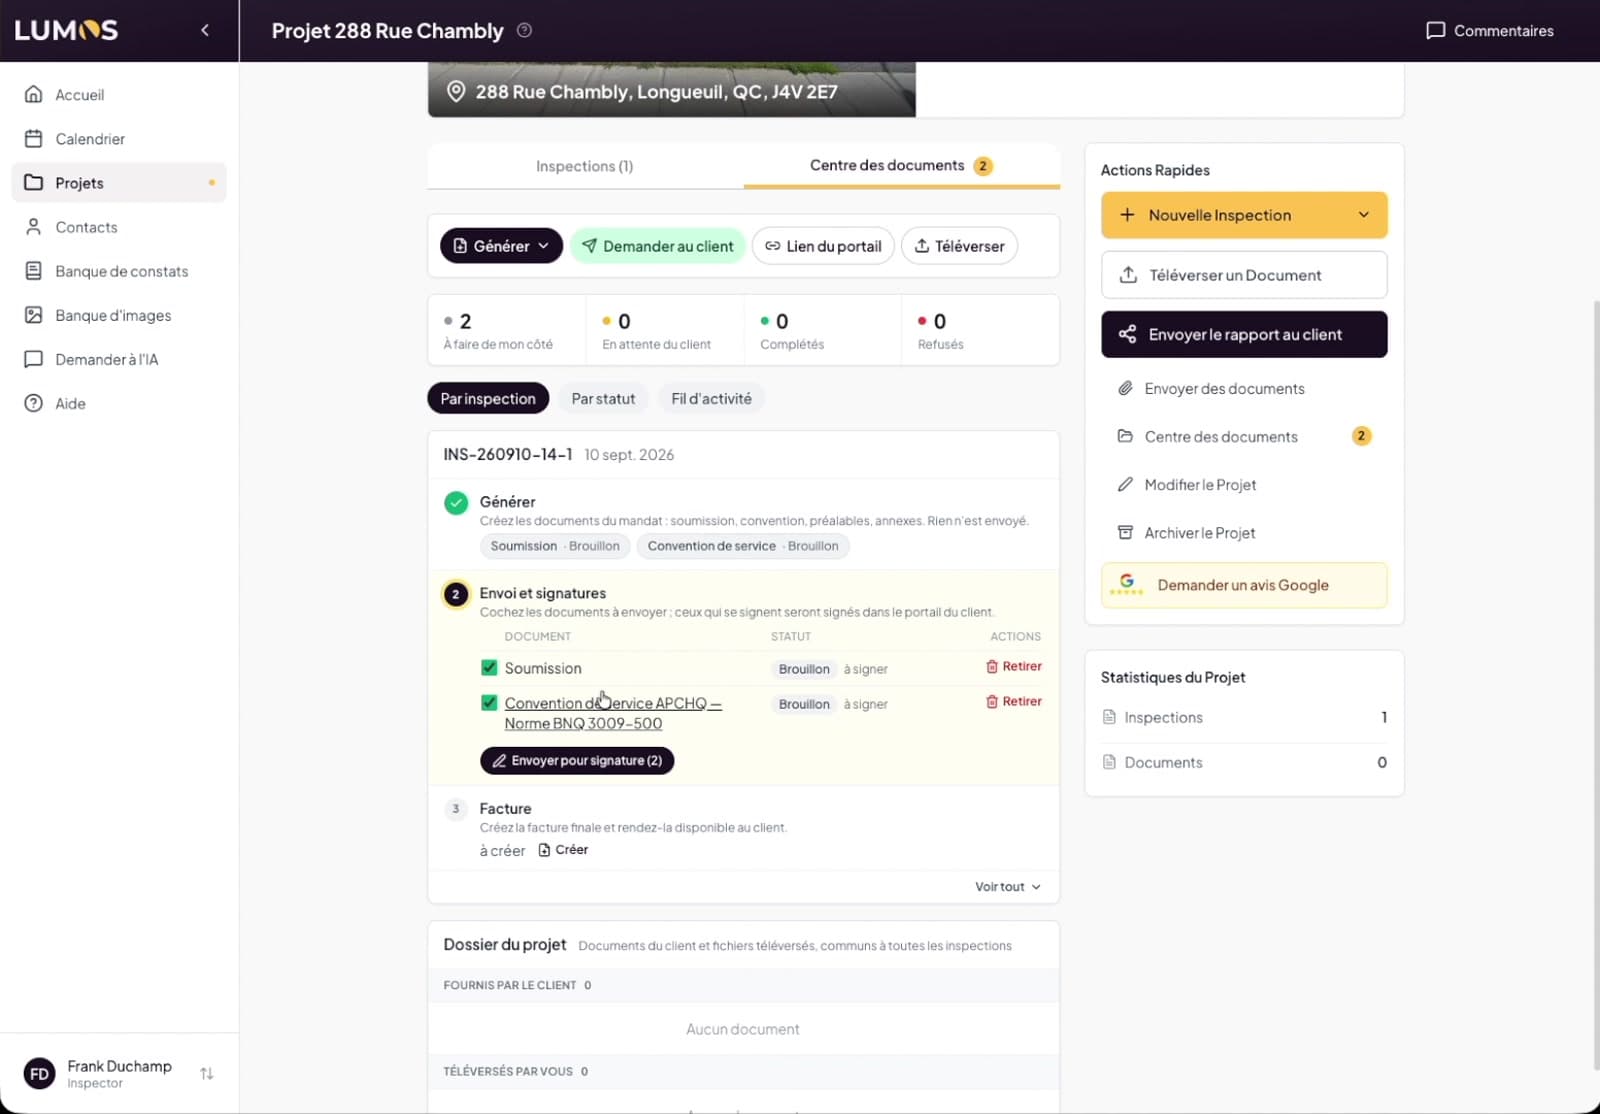
Task: Click Retirer for Convention de service APCHQ
Action: (x=1014, y=701)
